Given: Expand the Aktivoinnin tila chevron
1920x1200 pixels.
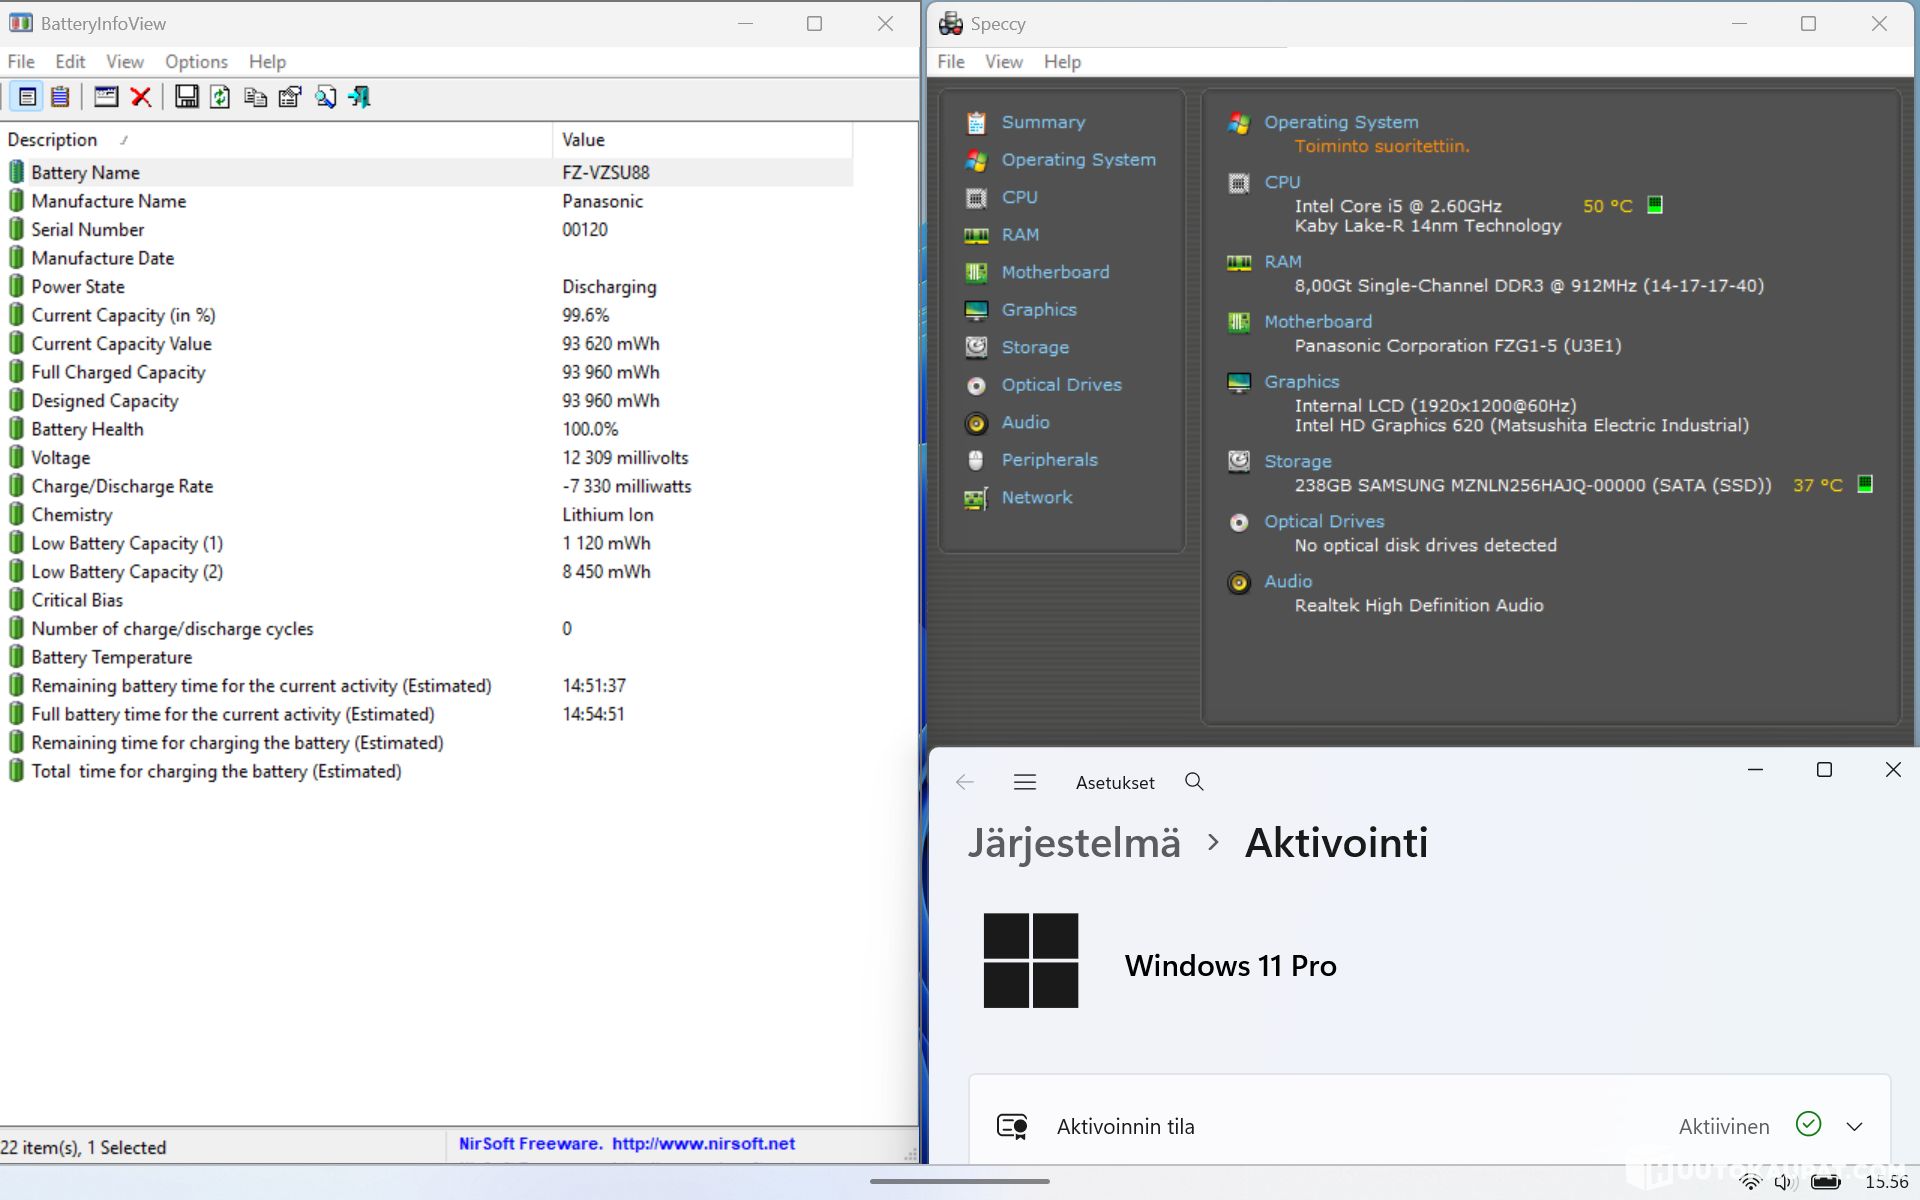Looking at the screenshot, I should (x=1854, y=1127).
